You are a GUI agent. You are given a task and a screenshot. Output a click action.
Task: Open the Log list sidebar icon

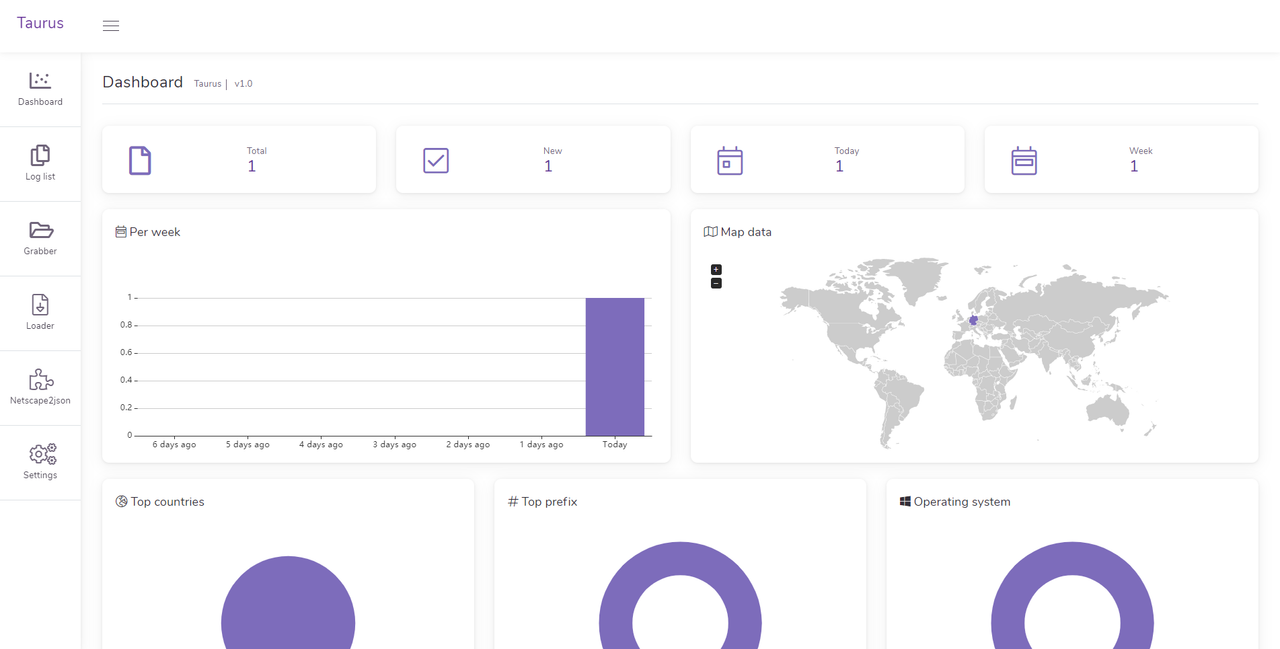point(40,155)
